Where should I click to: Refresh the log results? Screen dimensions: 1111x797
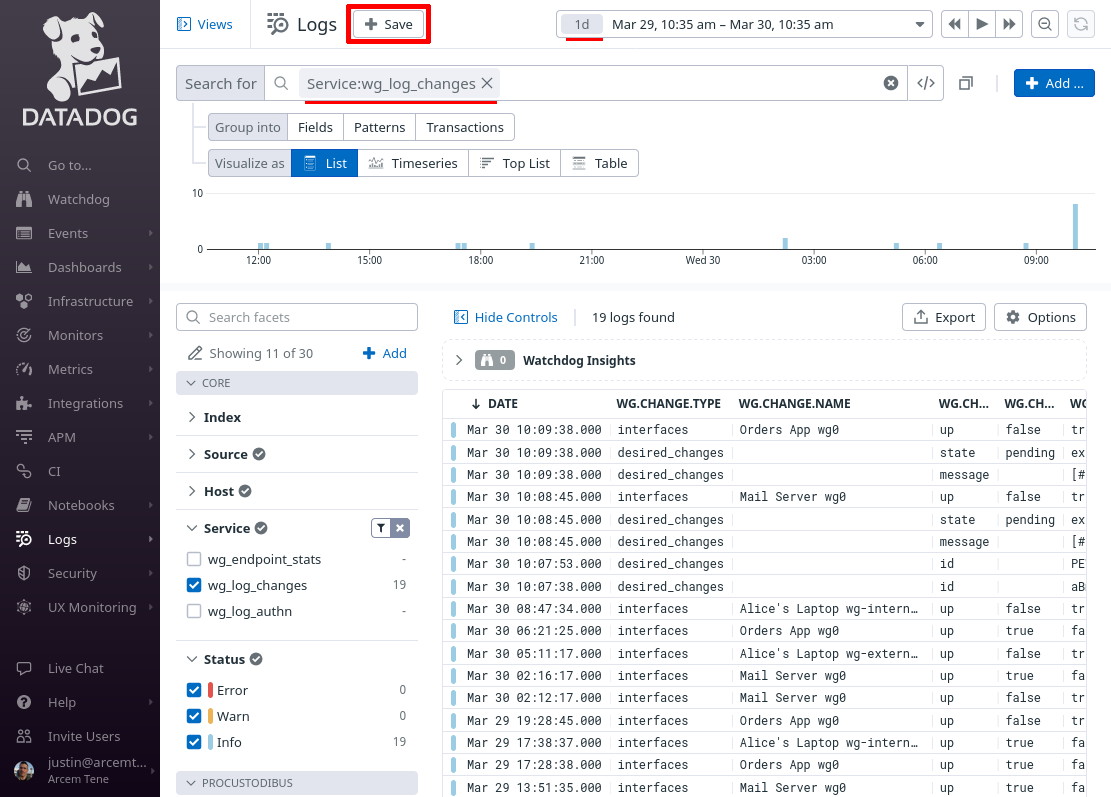1081,24
